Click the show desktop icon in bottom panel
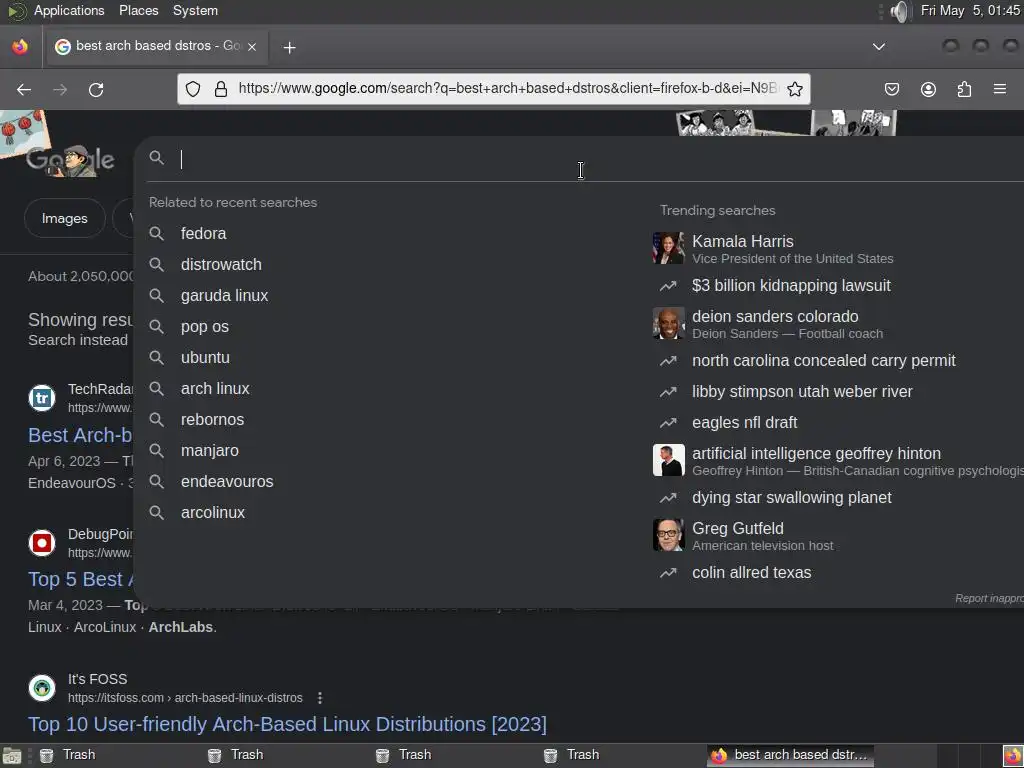1024x768 pixels. (x=12, y=756)
